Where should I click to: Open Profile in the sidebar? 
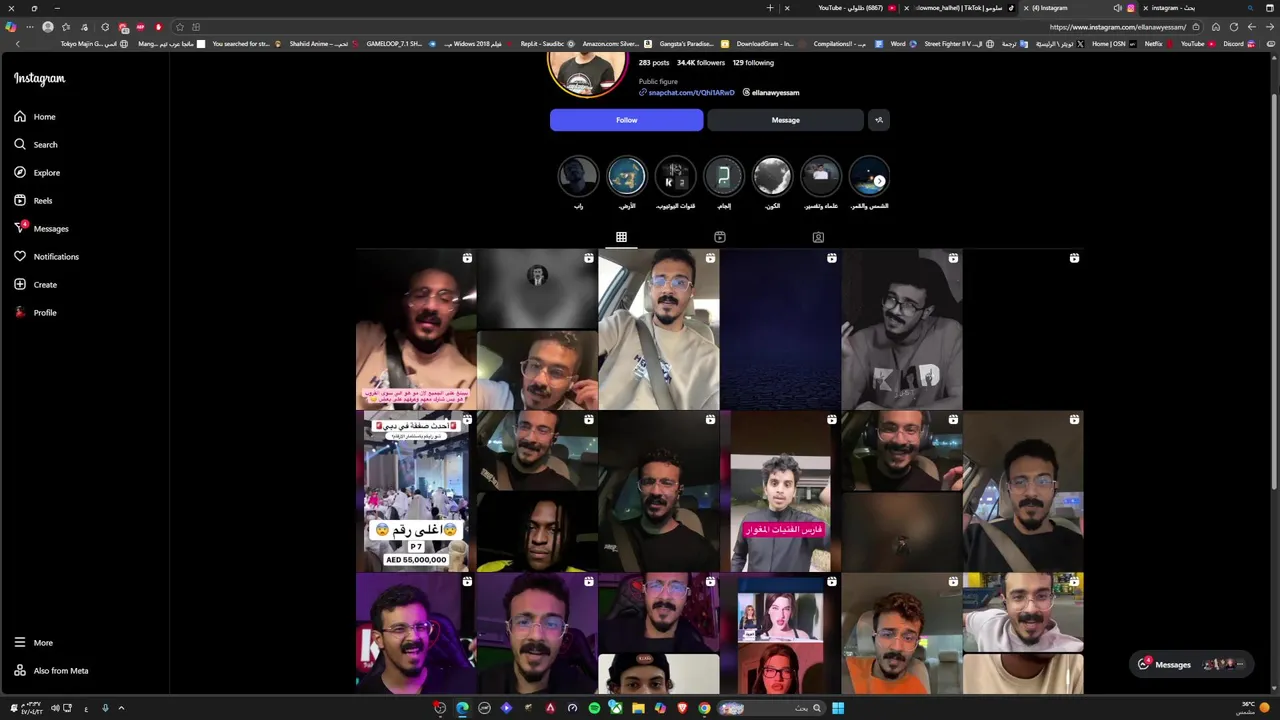35,313
